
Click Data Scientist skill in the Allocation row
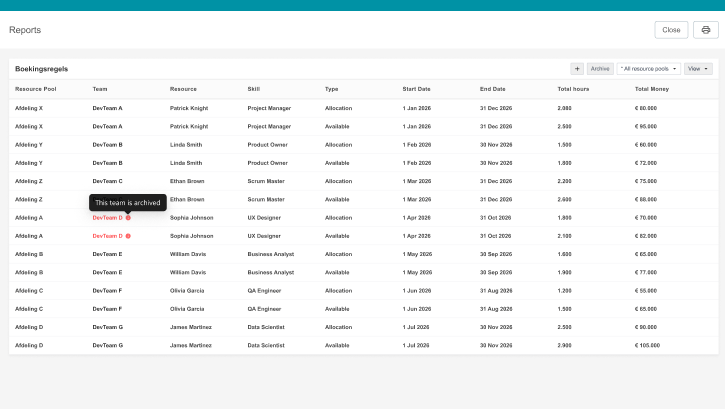pos(266,327)
